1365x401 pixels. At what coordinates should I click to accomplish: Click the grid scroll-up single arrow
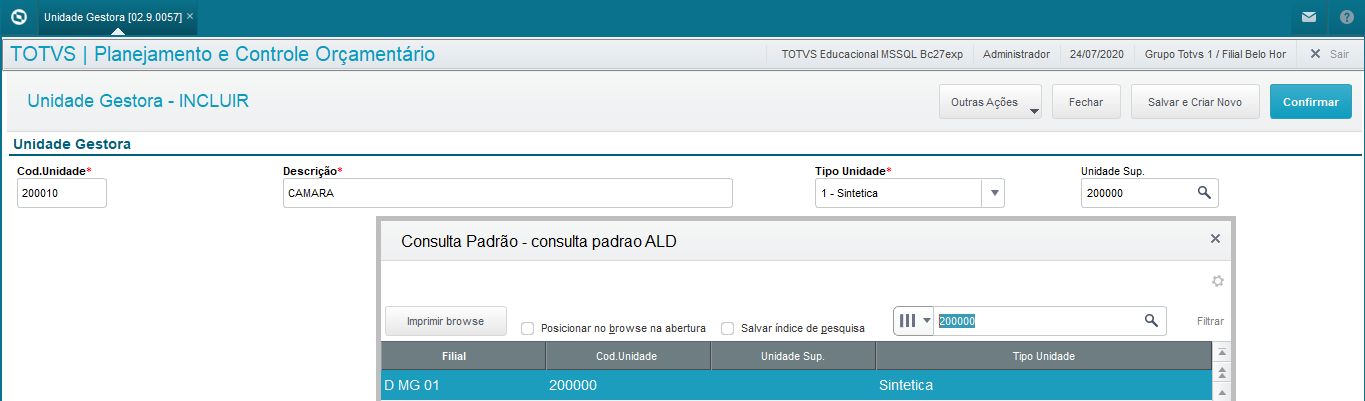pyautogui.click(x=1221, y=391)
